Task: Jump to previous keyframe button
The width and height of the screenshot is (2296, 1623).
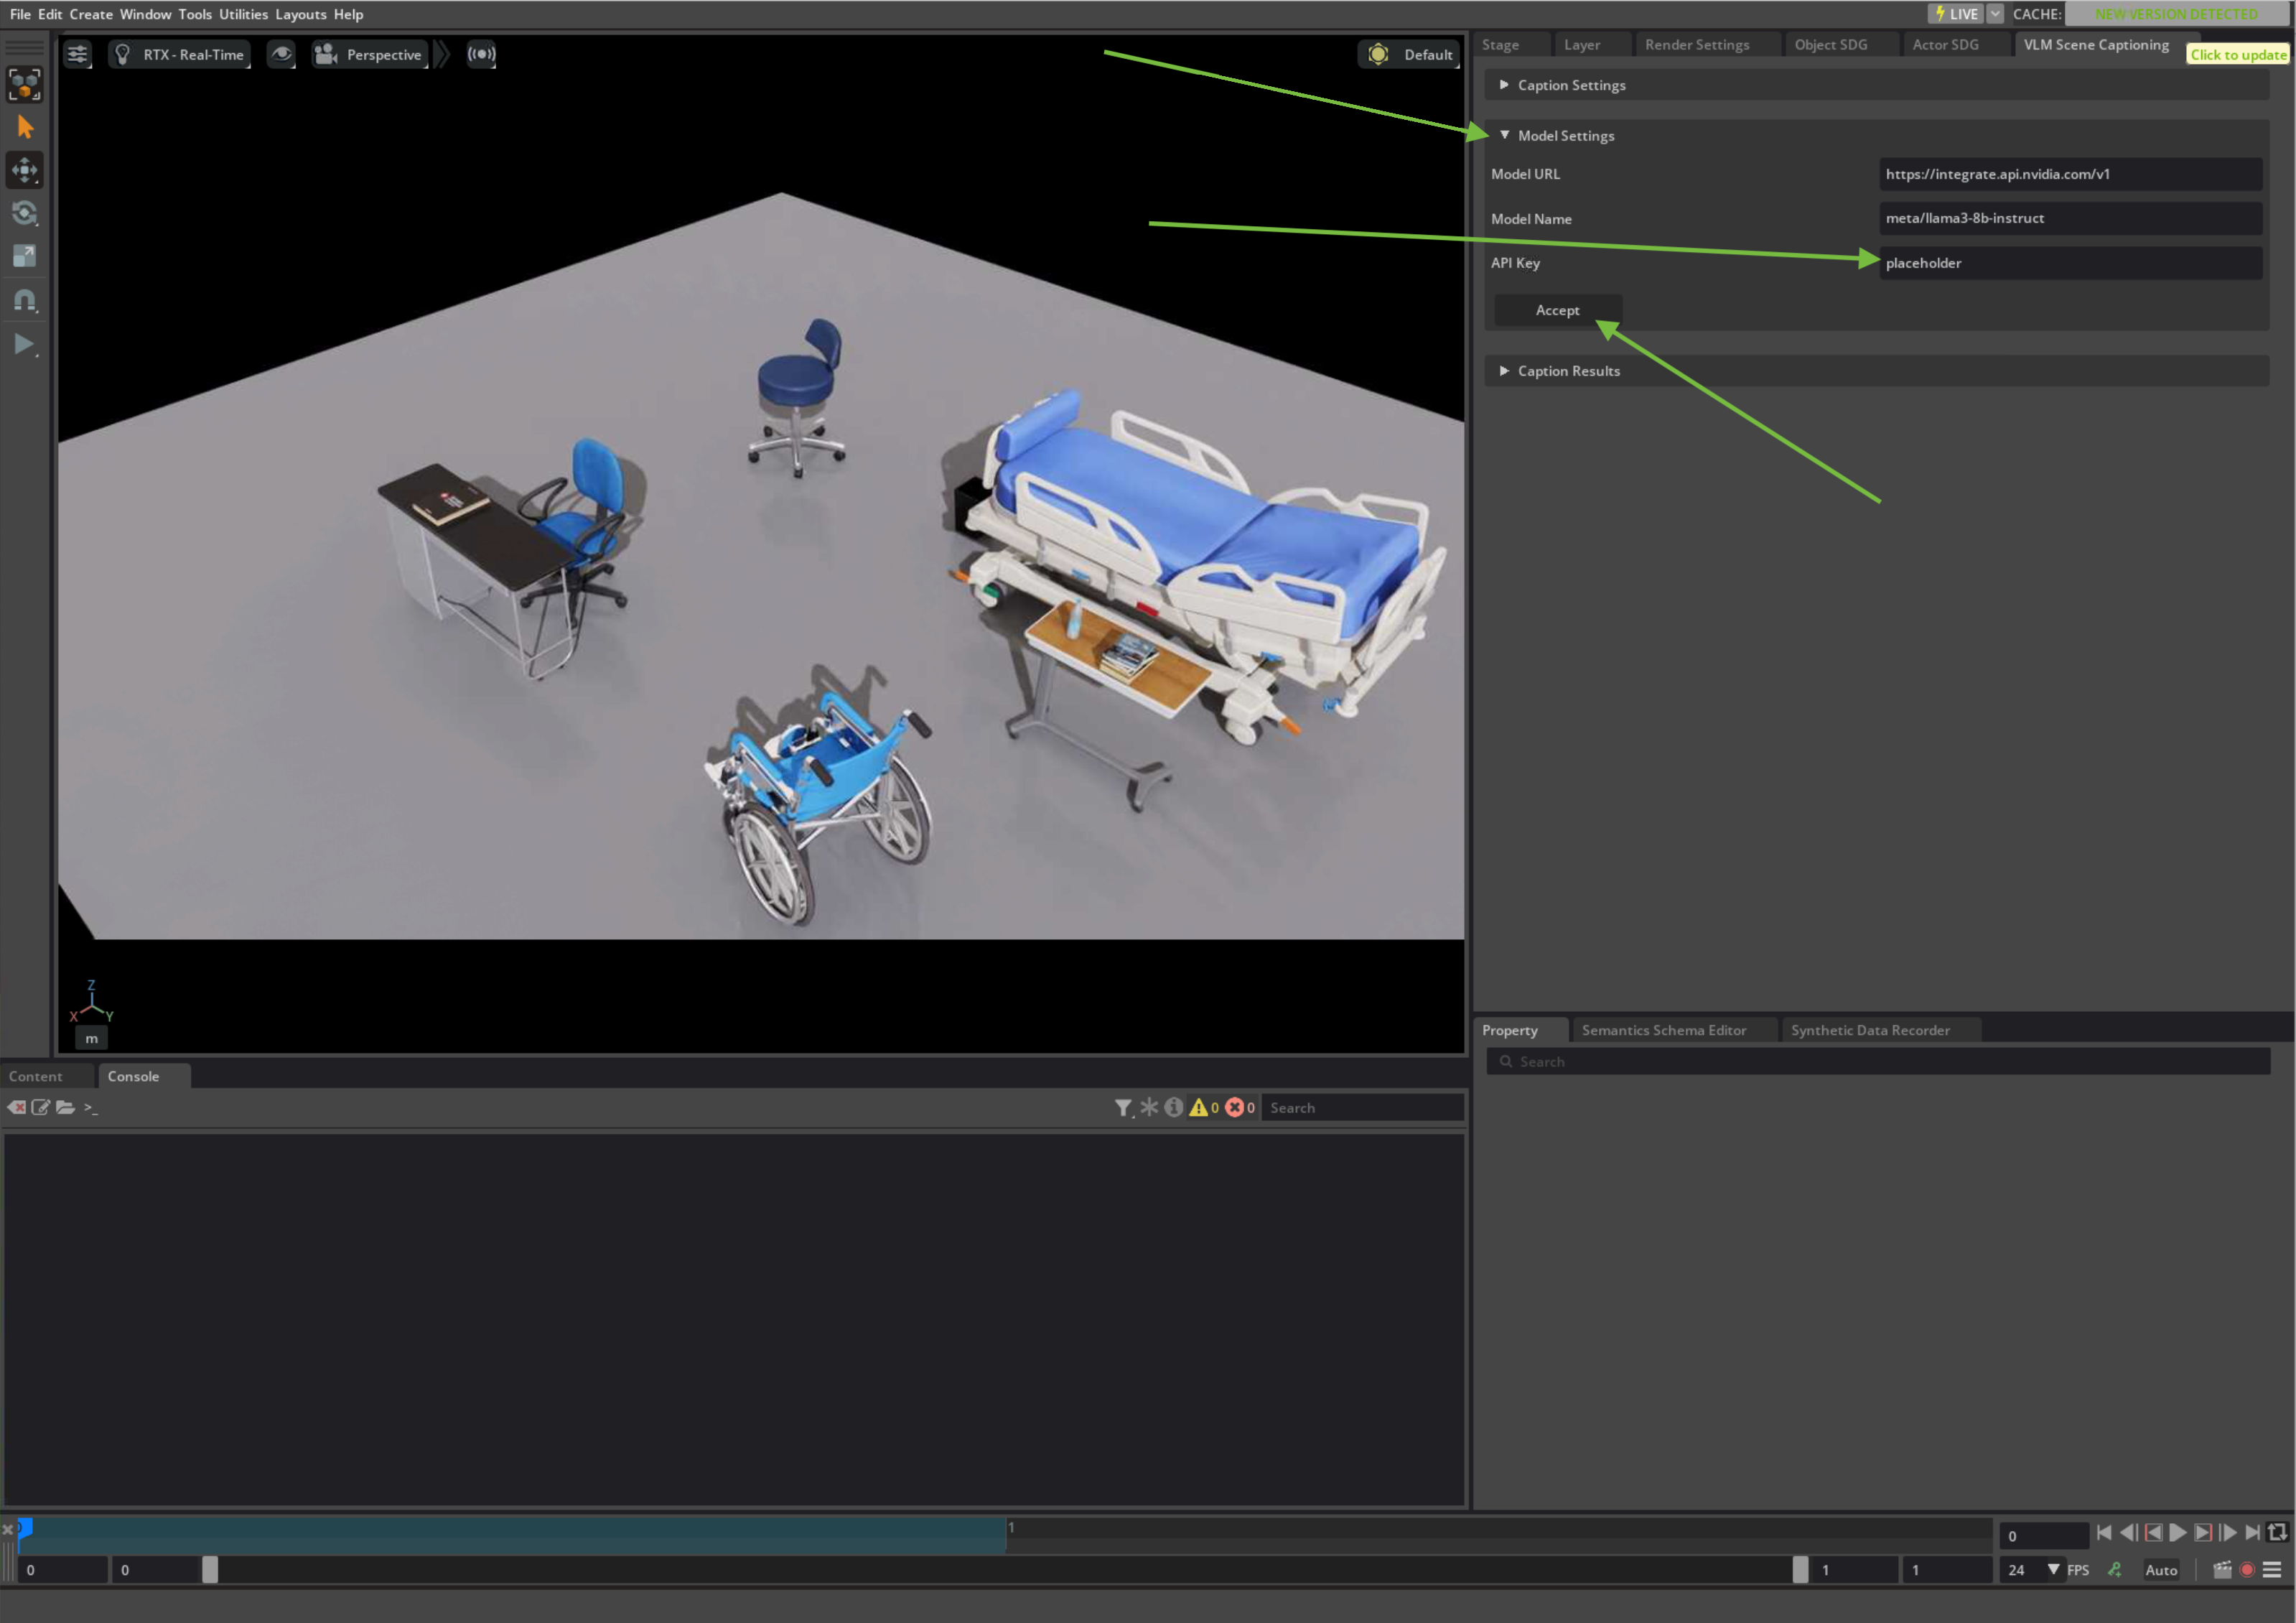Action: (x=2154, y=1533)
